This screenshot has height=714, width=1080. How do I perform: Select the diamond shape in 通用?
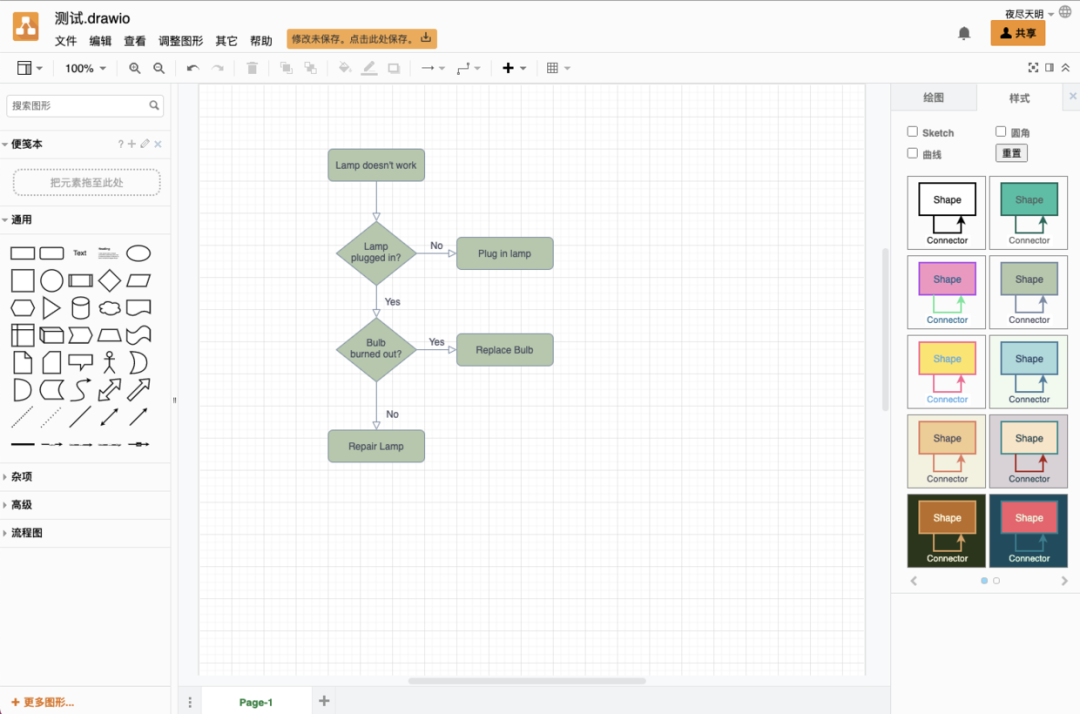[x=110, y=281]
